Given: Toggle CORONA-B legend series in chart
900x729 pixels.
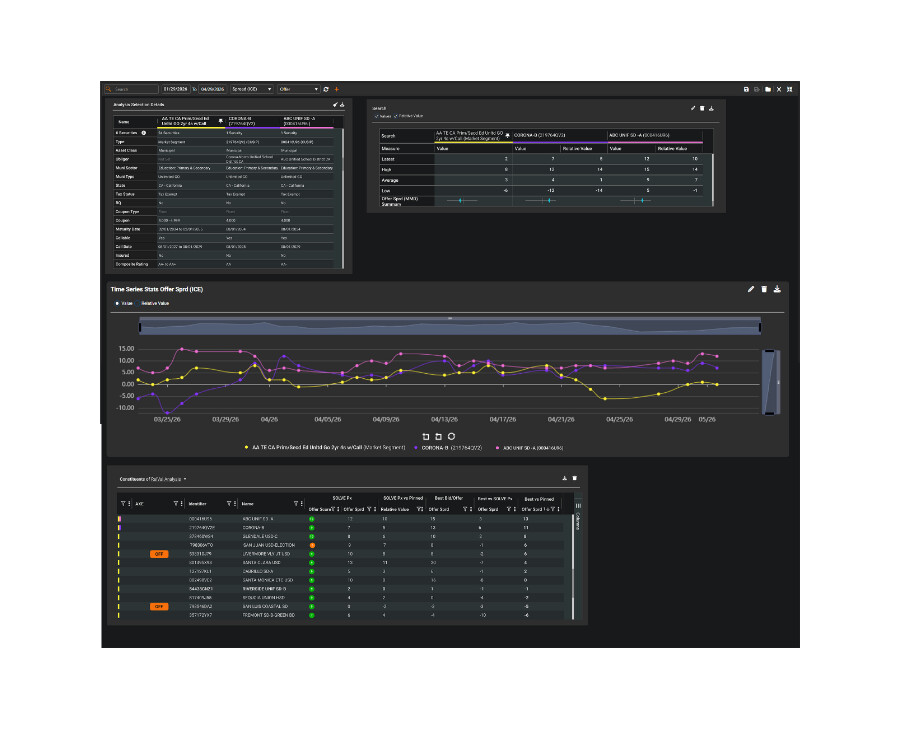Looking at the screenshot, I should 448,448.
